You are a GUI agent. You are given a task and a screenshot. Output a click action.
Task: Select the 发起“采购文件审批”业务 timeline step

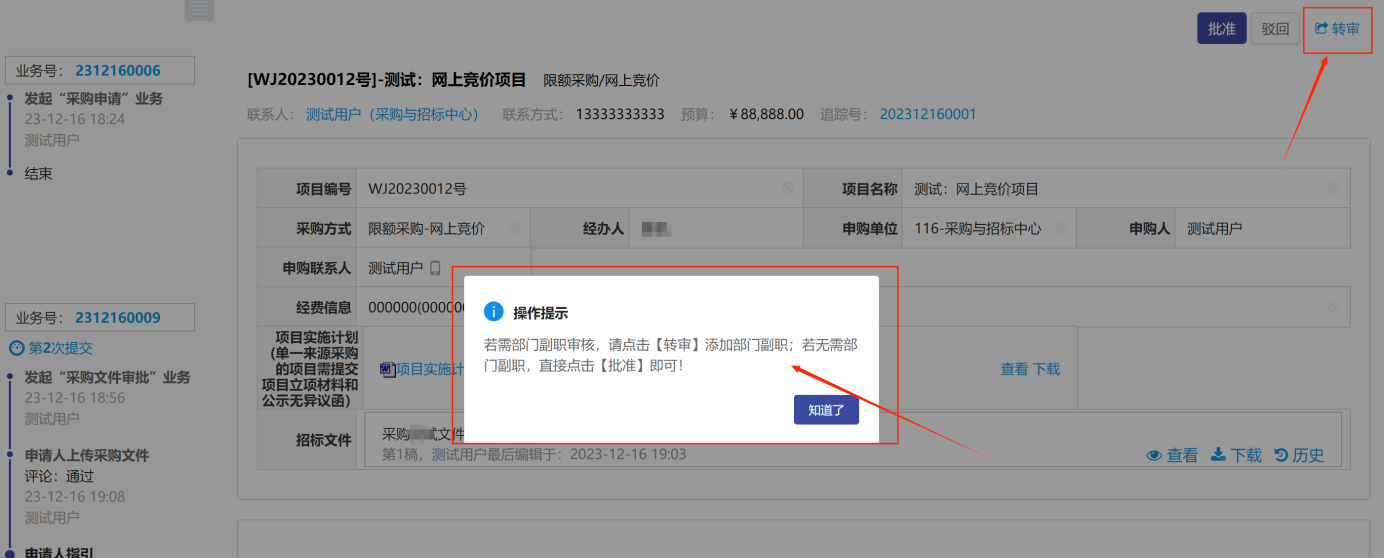pos(107,378)
